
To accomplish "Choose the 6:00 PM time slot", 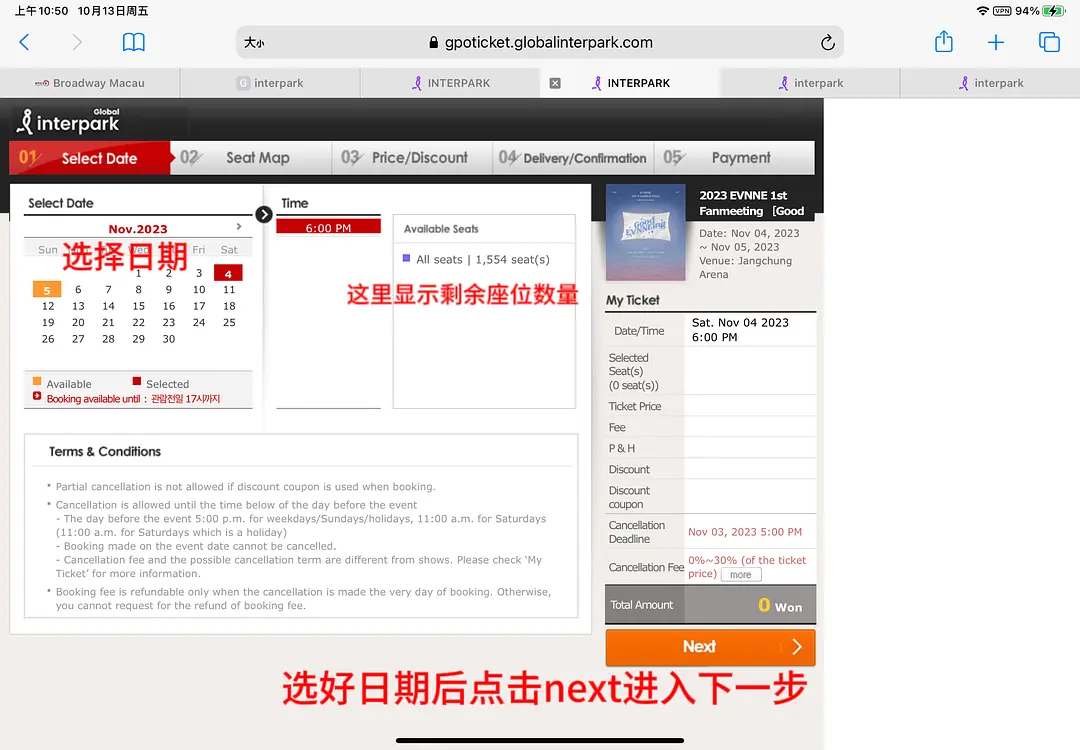I will [x=329, y=227].
